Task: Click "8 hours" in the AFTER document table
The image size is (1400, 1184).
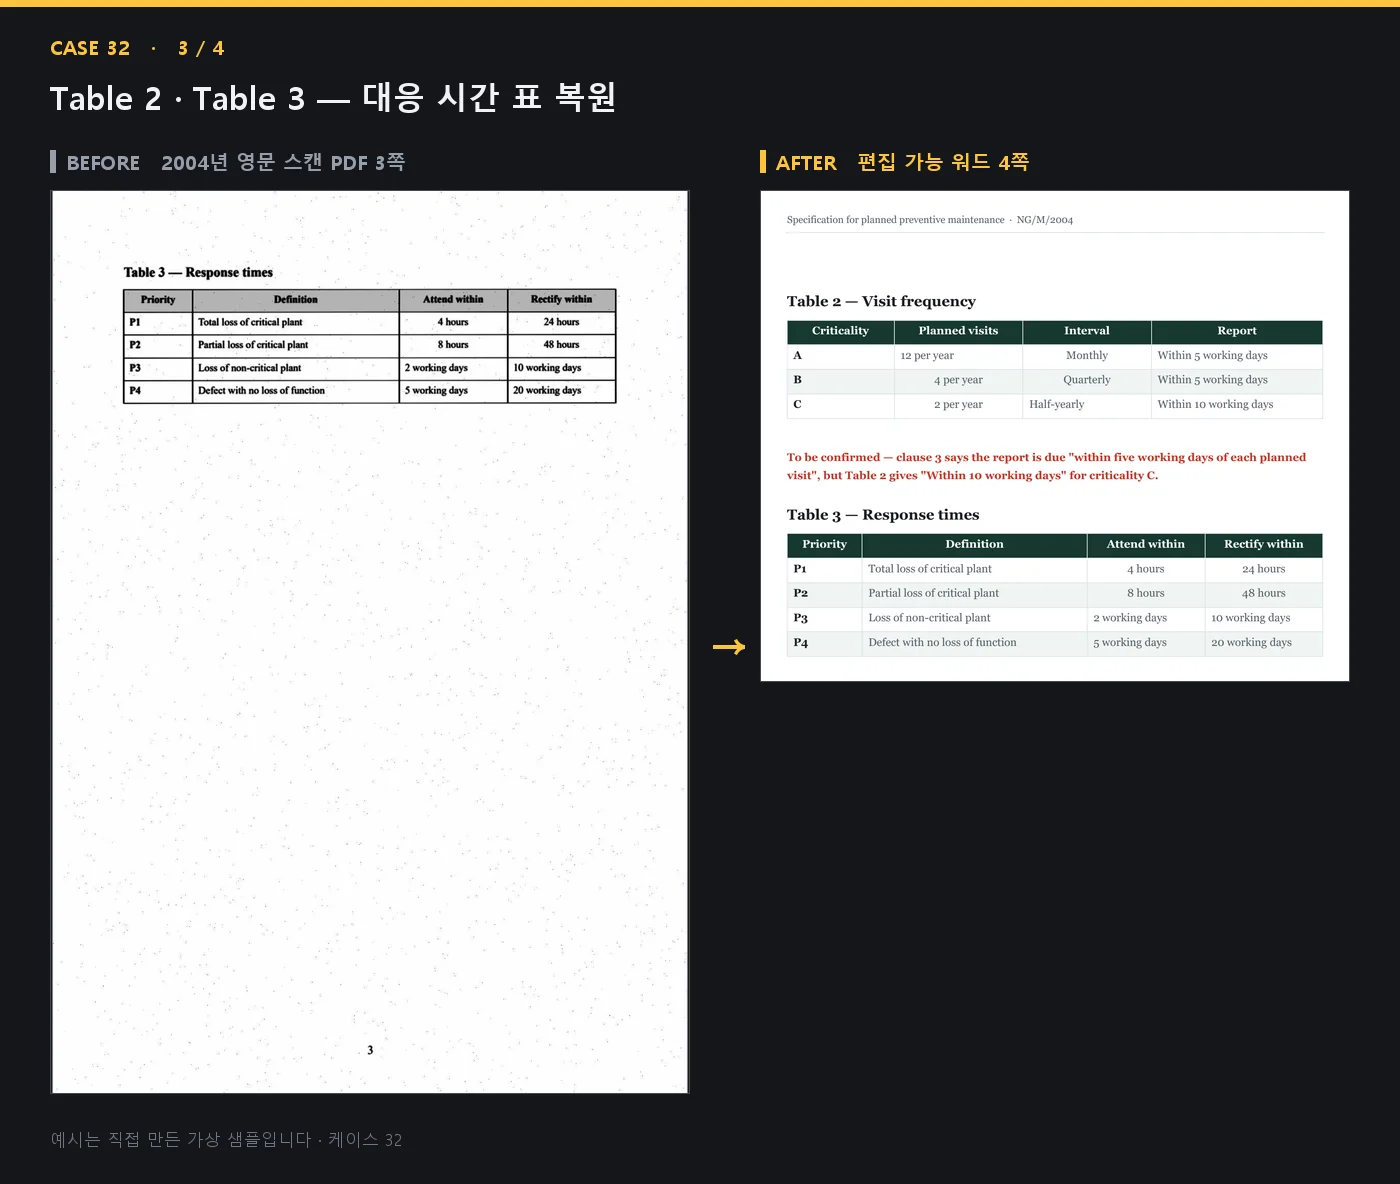Action: [x=1146, y=594]
